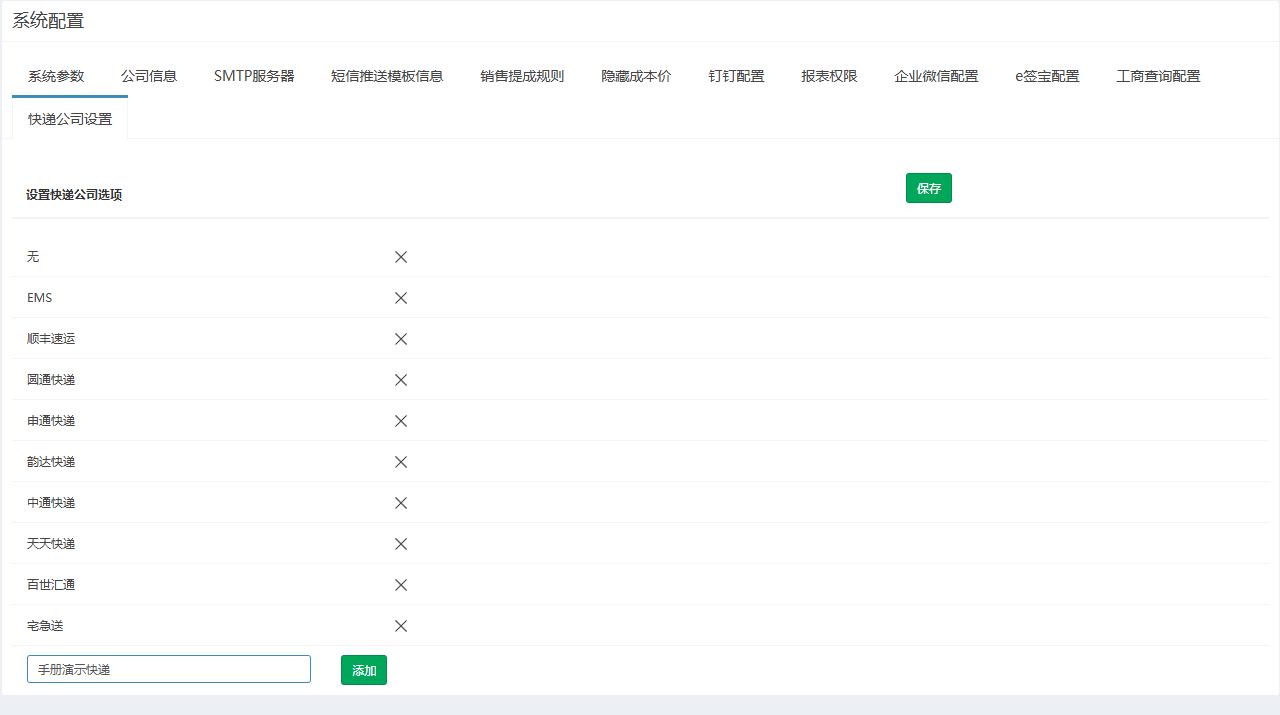Remove the 中通快递 entry

coord(401,503)
